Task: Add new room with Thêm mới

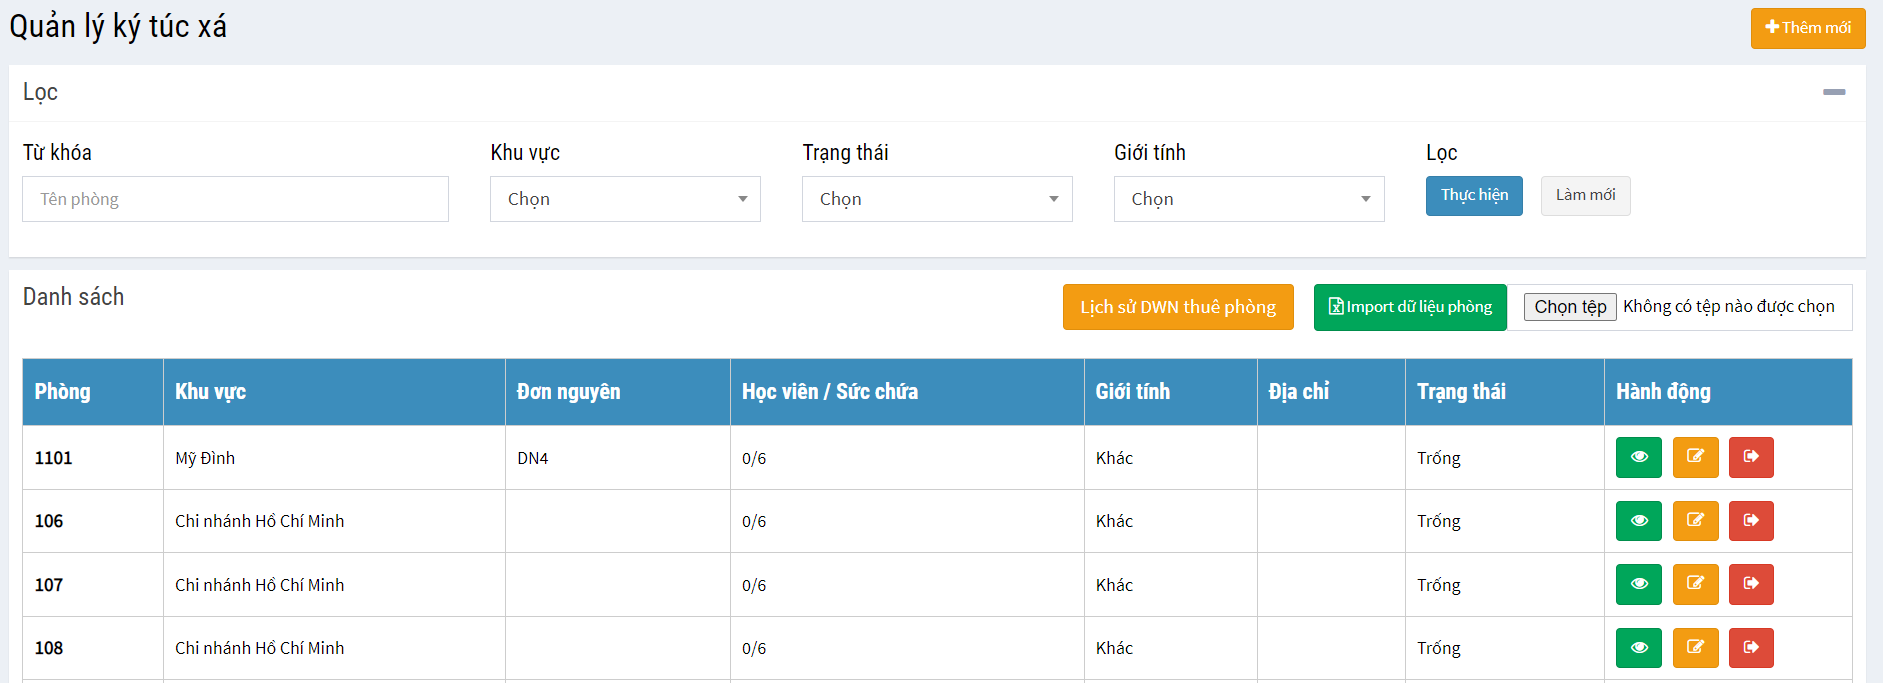Action: click(1807, 28)
